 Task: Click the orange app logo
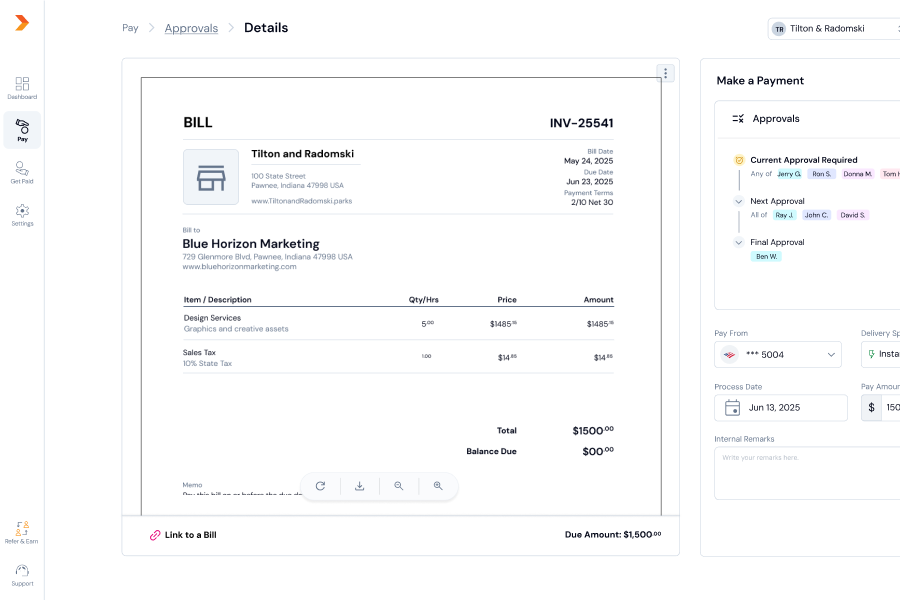click(x=22, y=23)
